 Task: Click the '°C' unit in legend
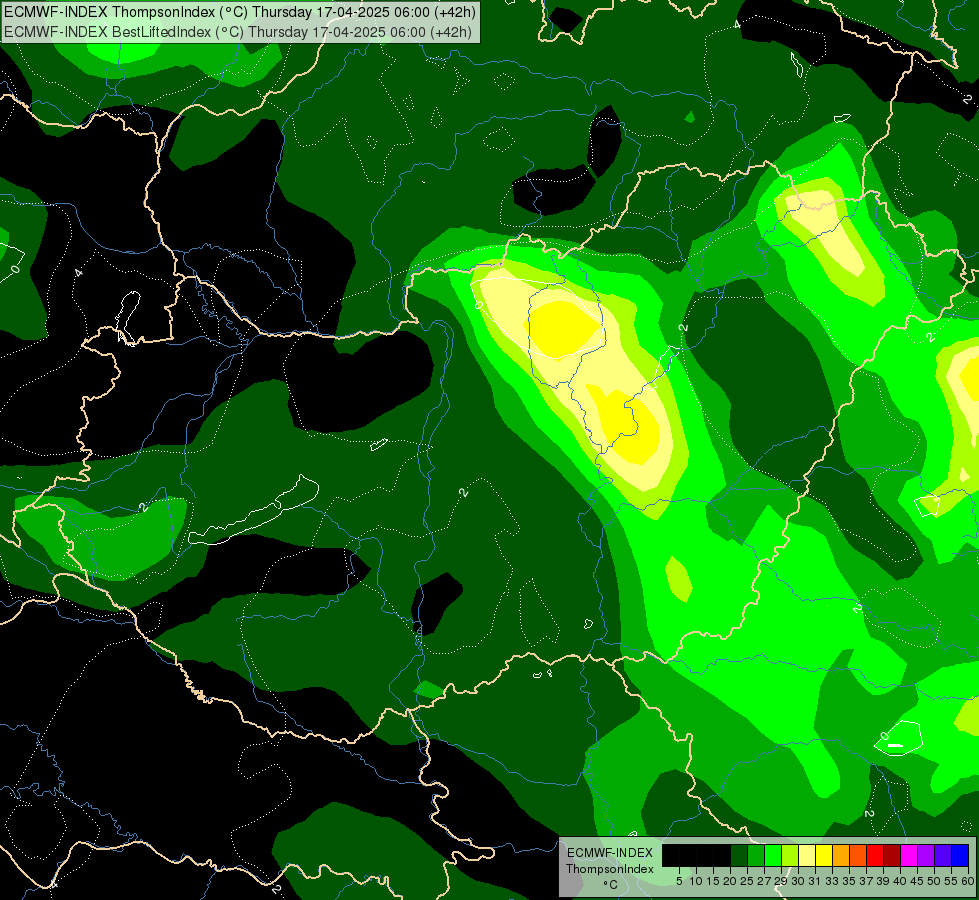pyautogui.click(x=611, y=885)
